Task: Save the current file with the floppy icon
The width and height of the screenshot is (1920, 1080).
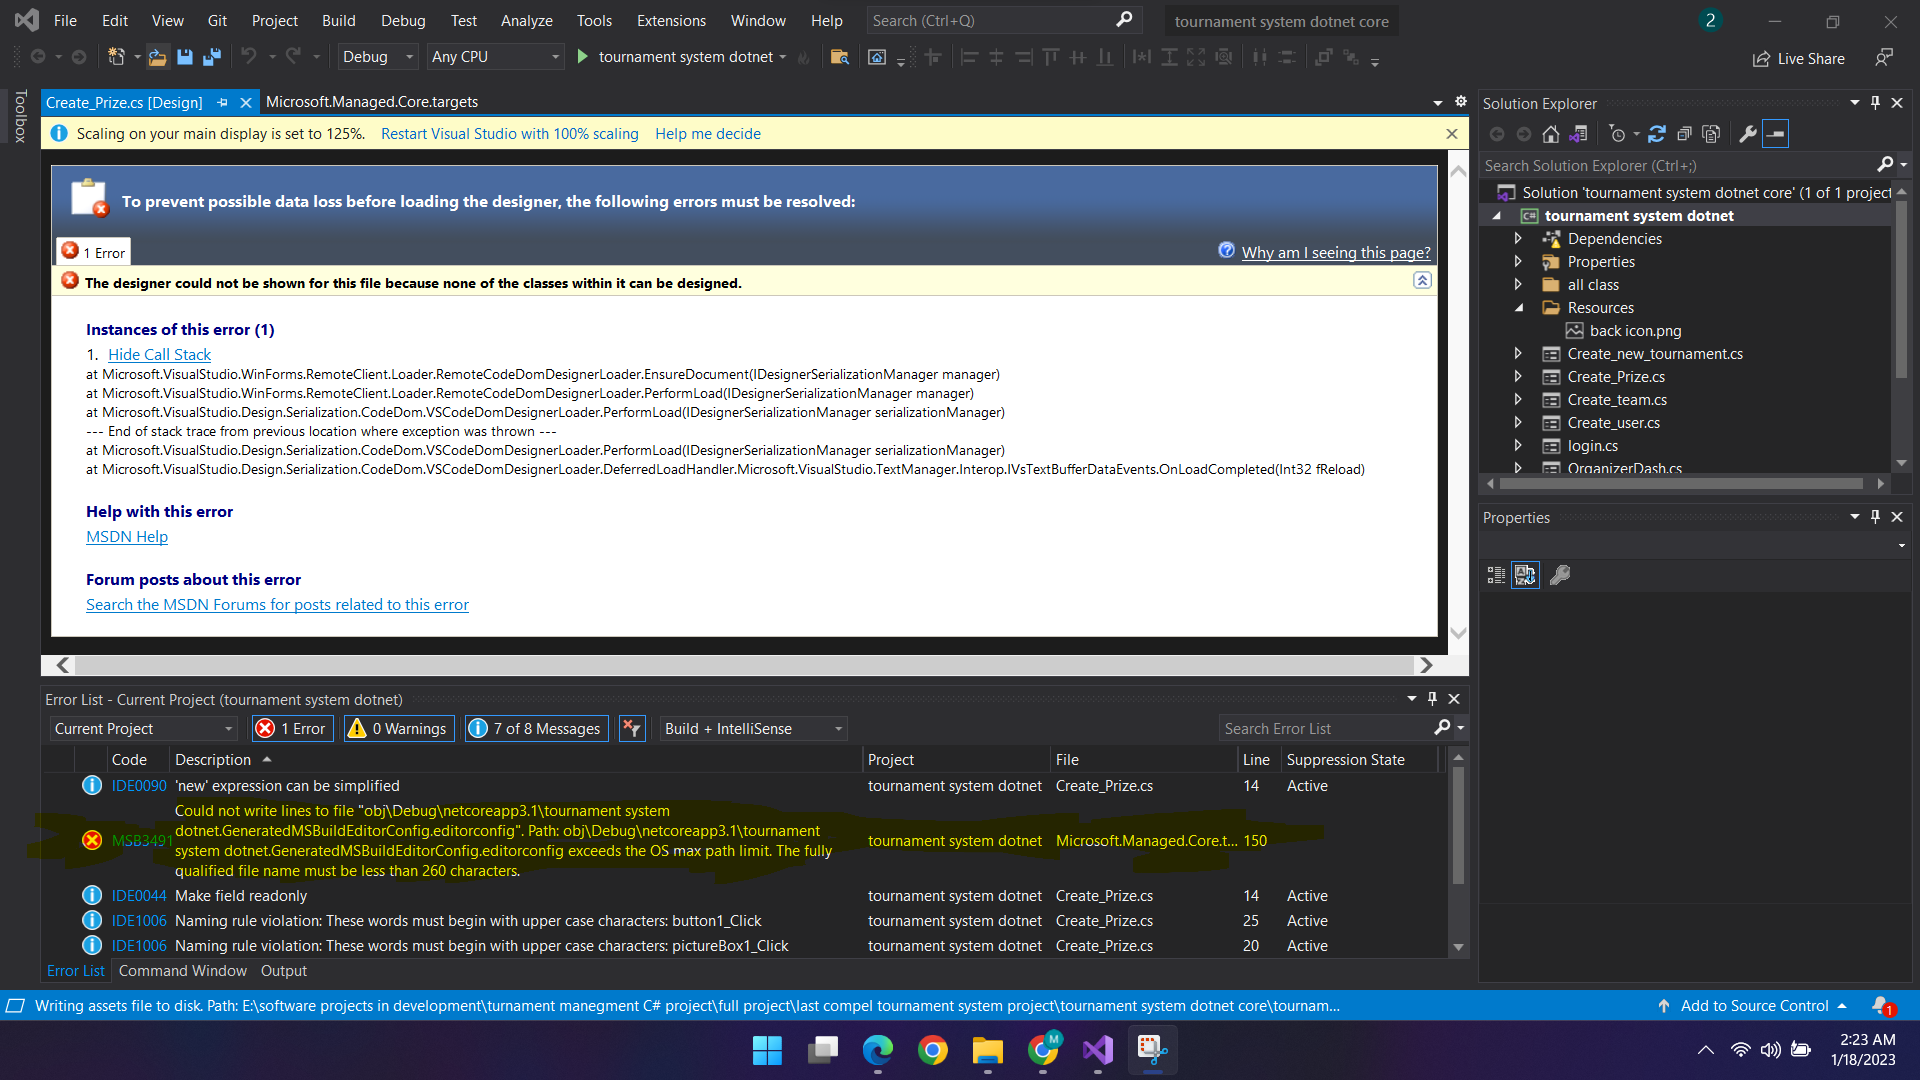Action: (x=185, y=57)
